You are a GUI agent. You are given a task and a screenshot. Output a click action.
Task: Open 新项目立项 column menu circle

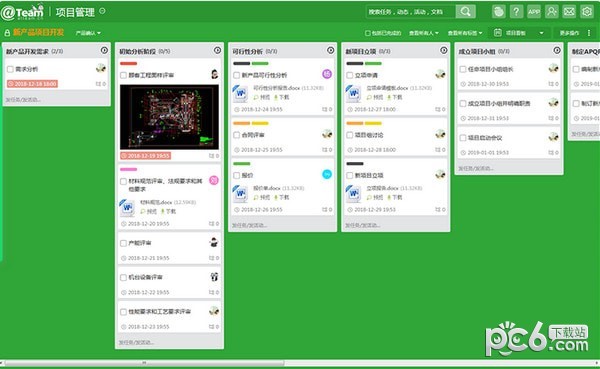[x=443, y=51]
